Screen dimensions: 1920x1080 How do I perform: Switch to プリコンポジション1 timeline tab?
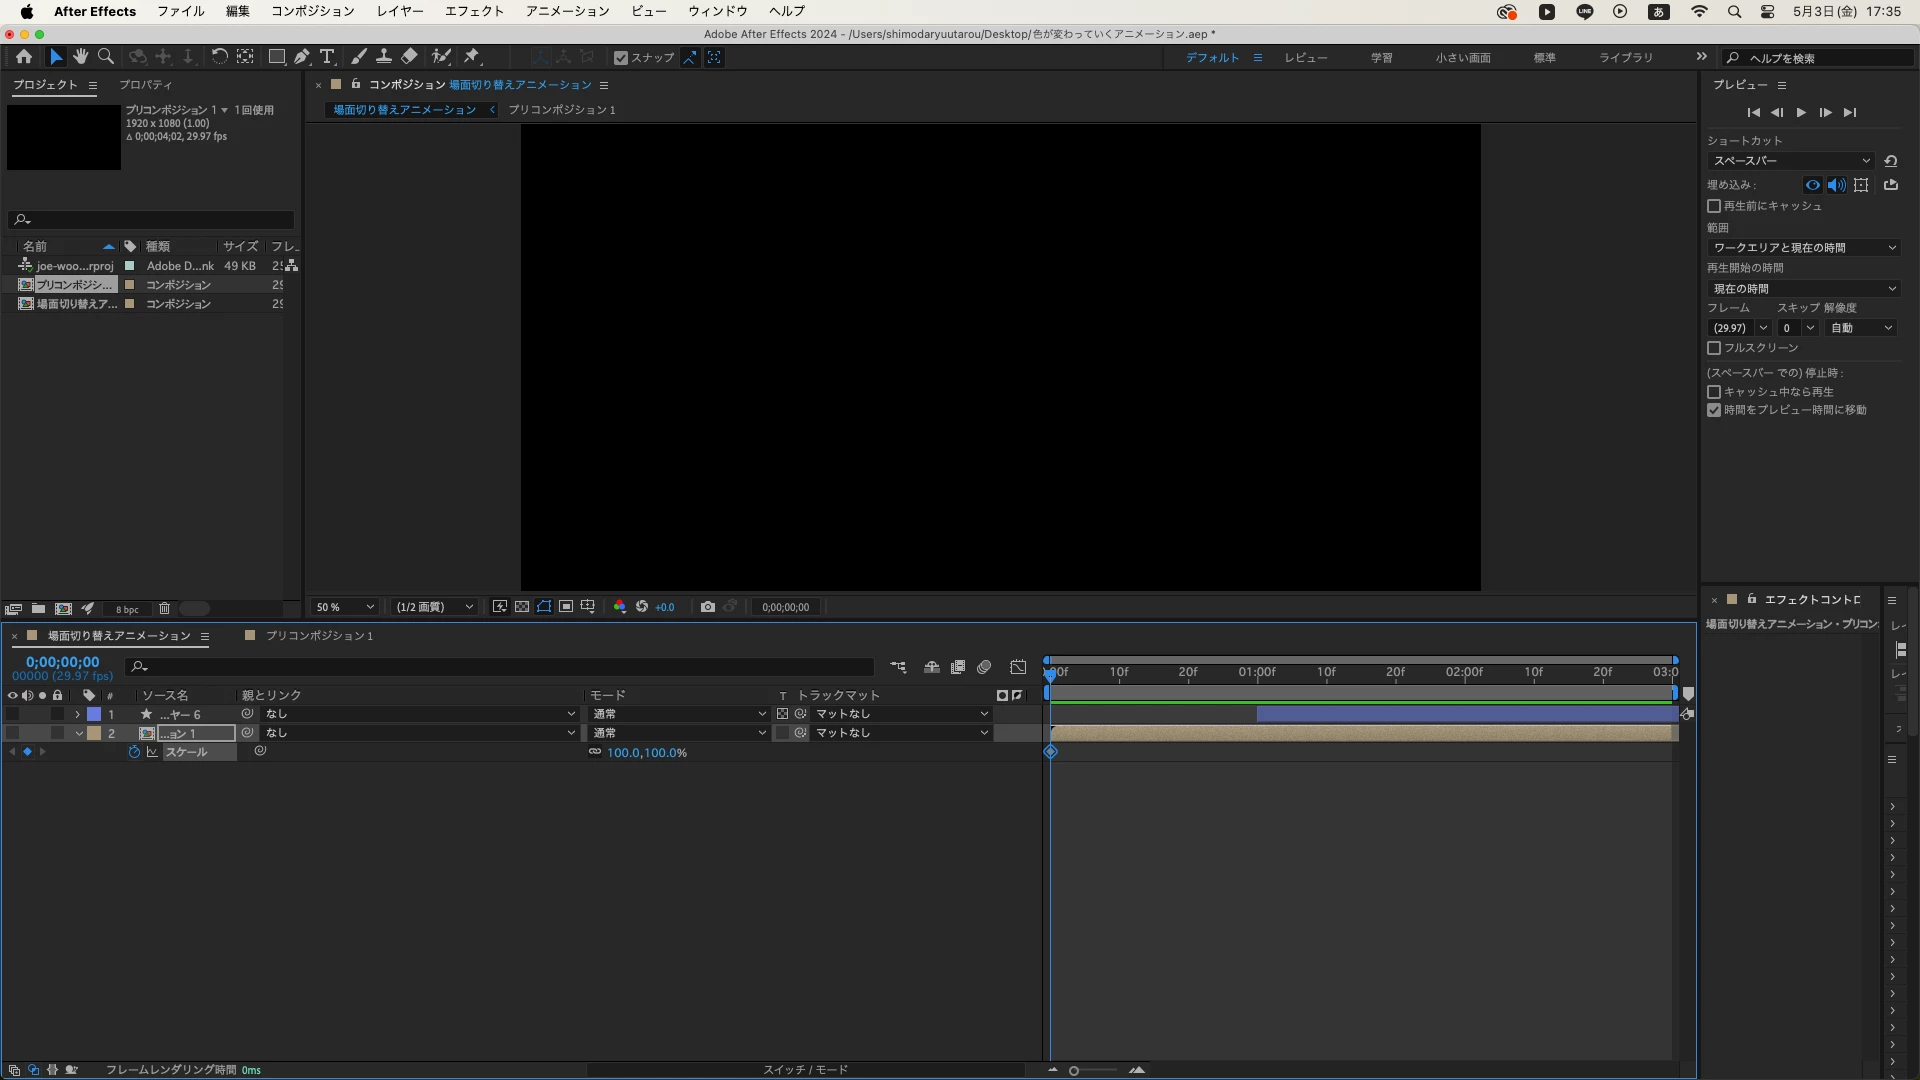point(318,636)
